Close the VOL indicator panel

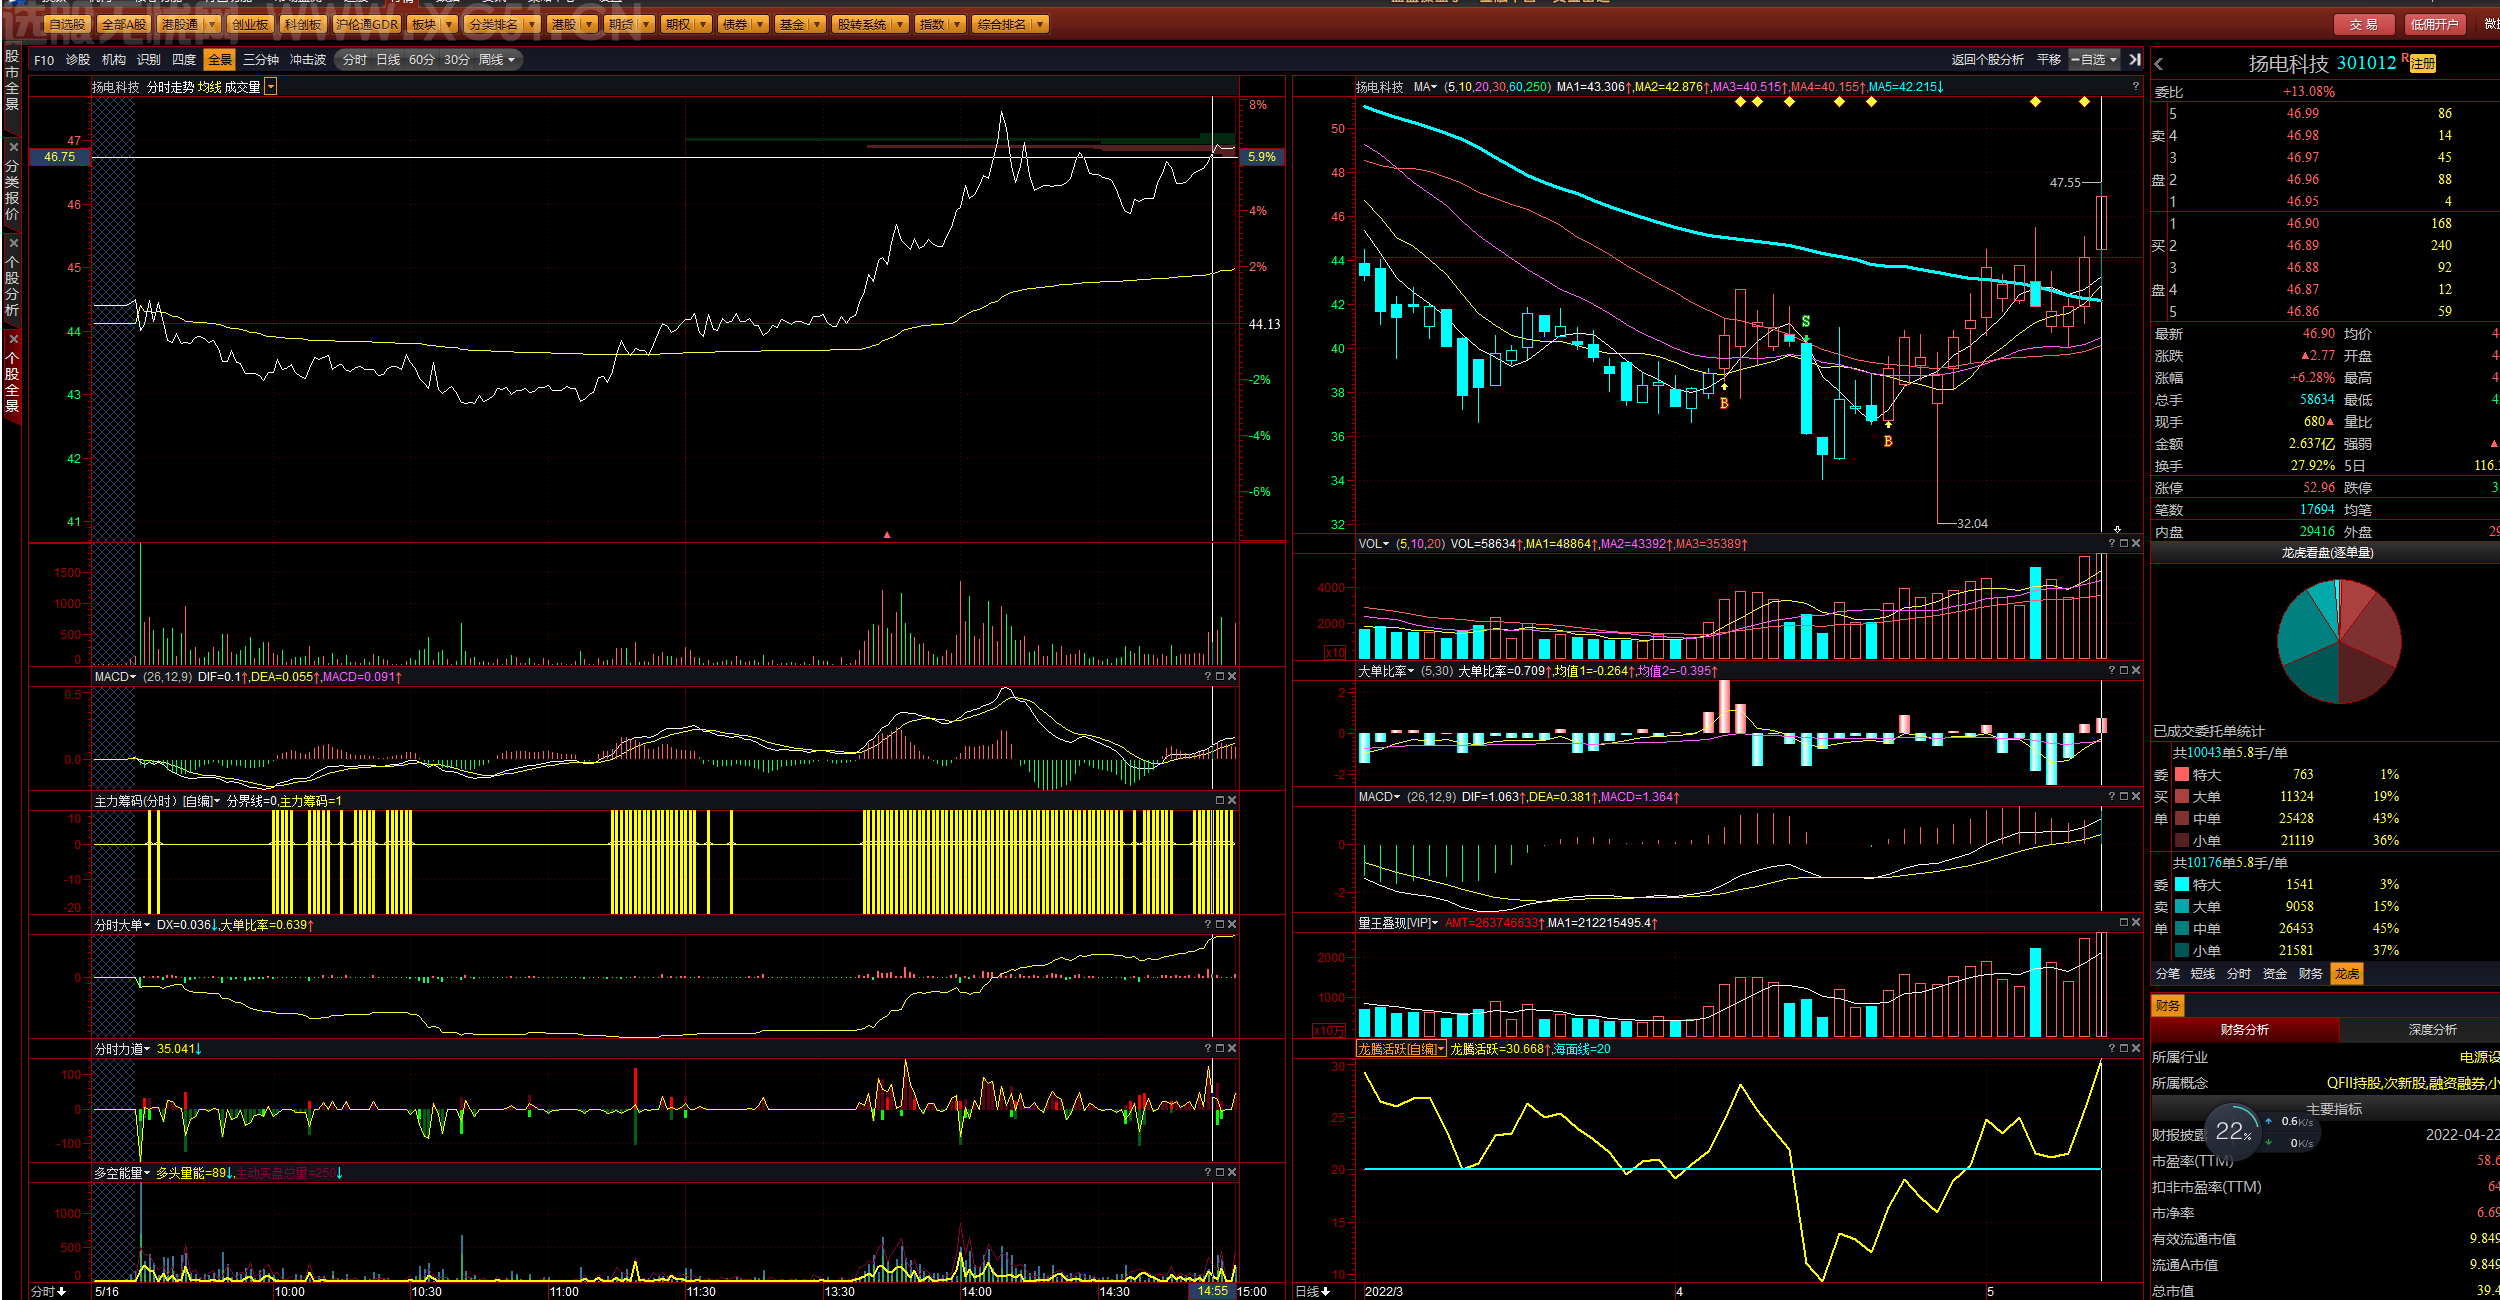(x=2136, y=543)
